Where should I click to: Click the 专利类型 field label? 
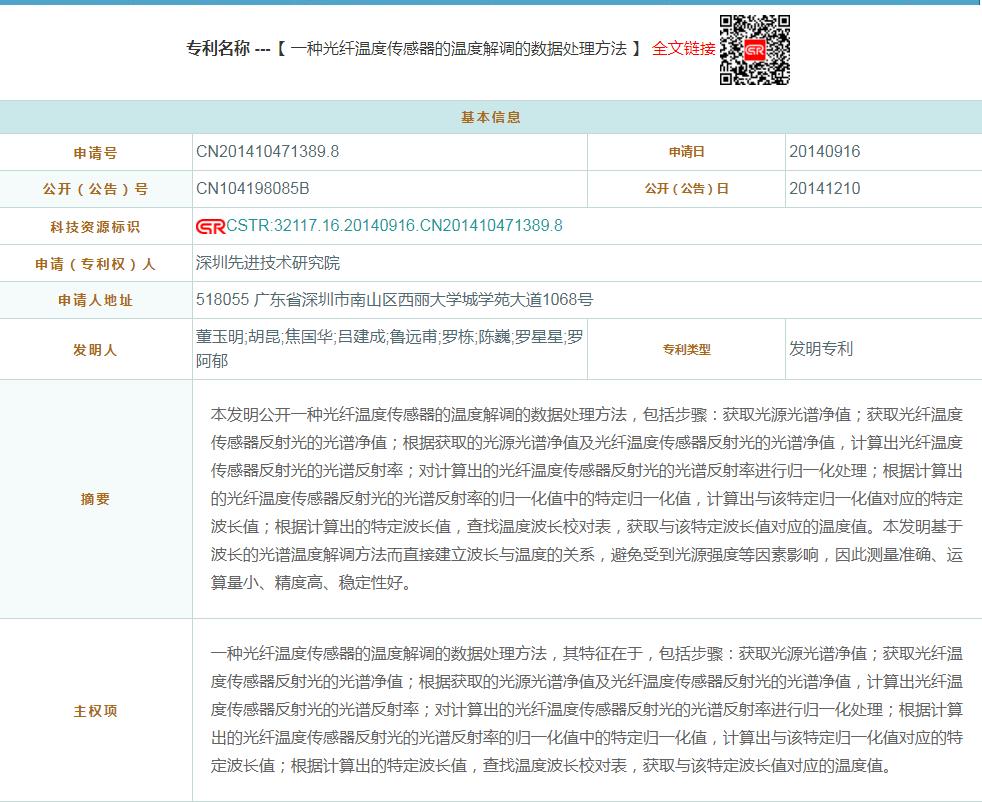(x=686, y=350)
